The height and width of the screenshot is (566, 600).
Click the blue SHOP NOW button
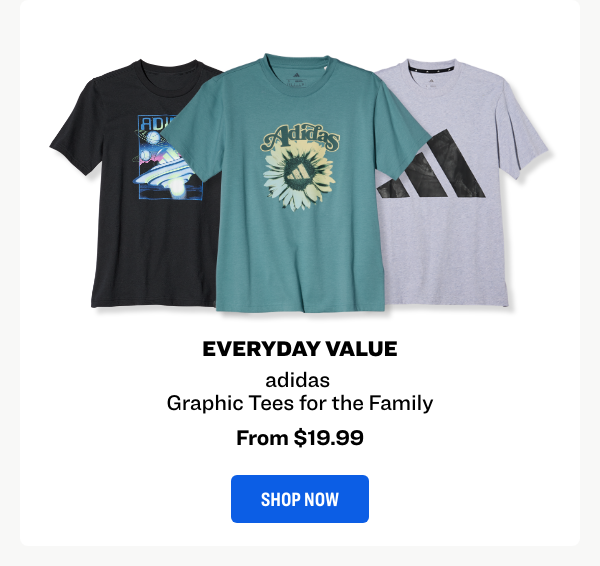(300, 499)
